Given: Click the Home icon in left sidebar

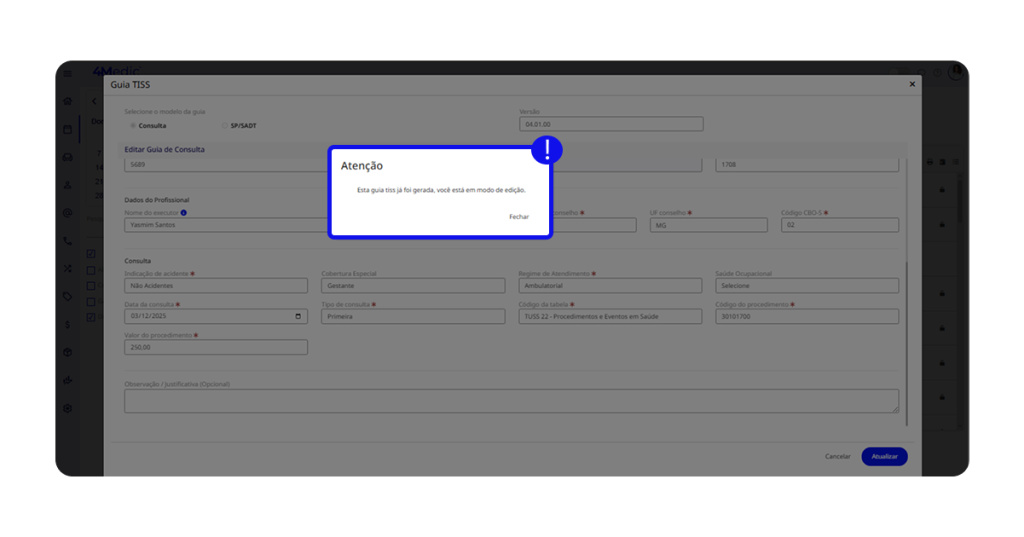Looking at the screenshot, I should pos(68,101).
